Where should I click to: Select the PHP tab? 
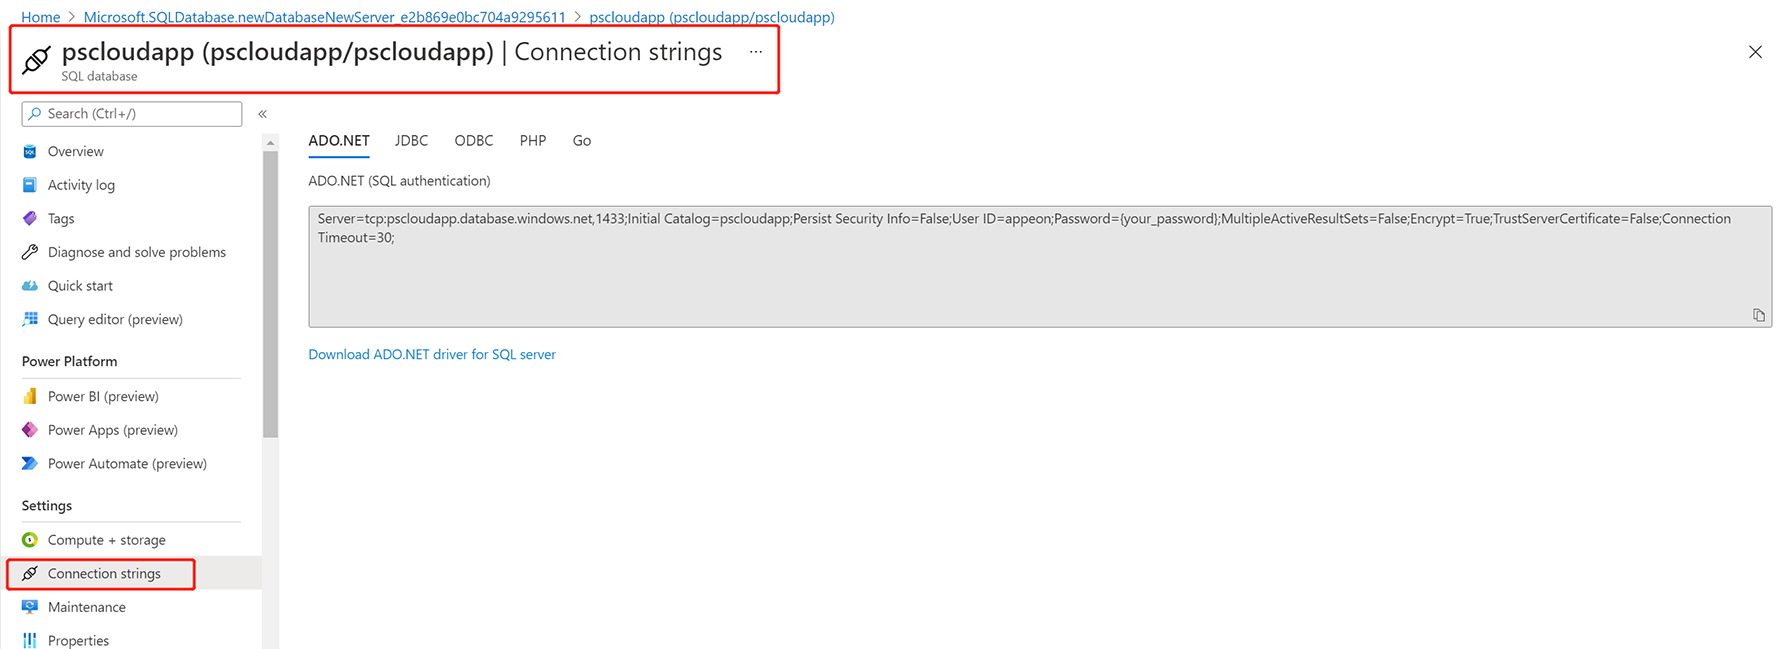(533, 141)
